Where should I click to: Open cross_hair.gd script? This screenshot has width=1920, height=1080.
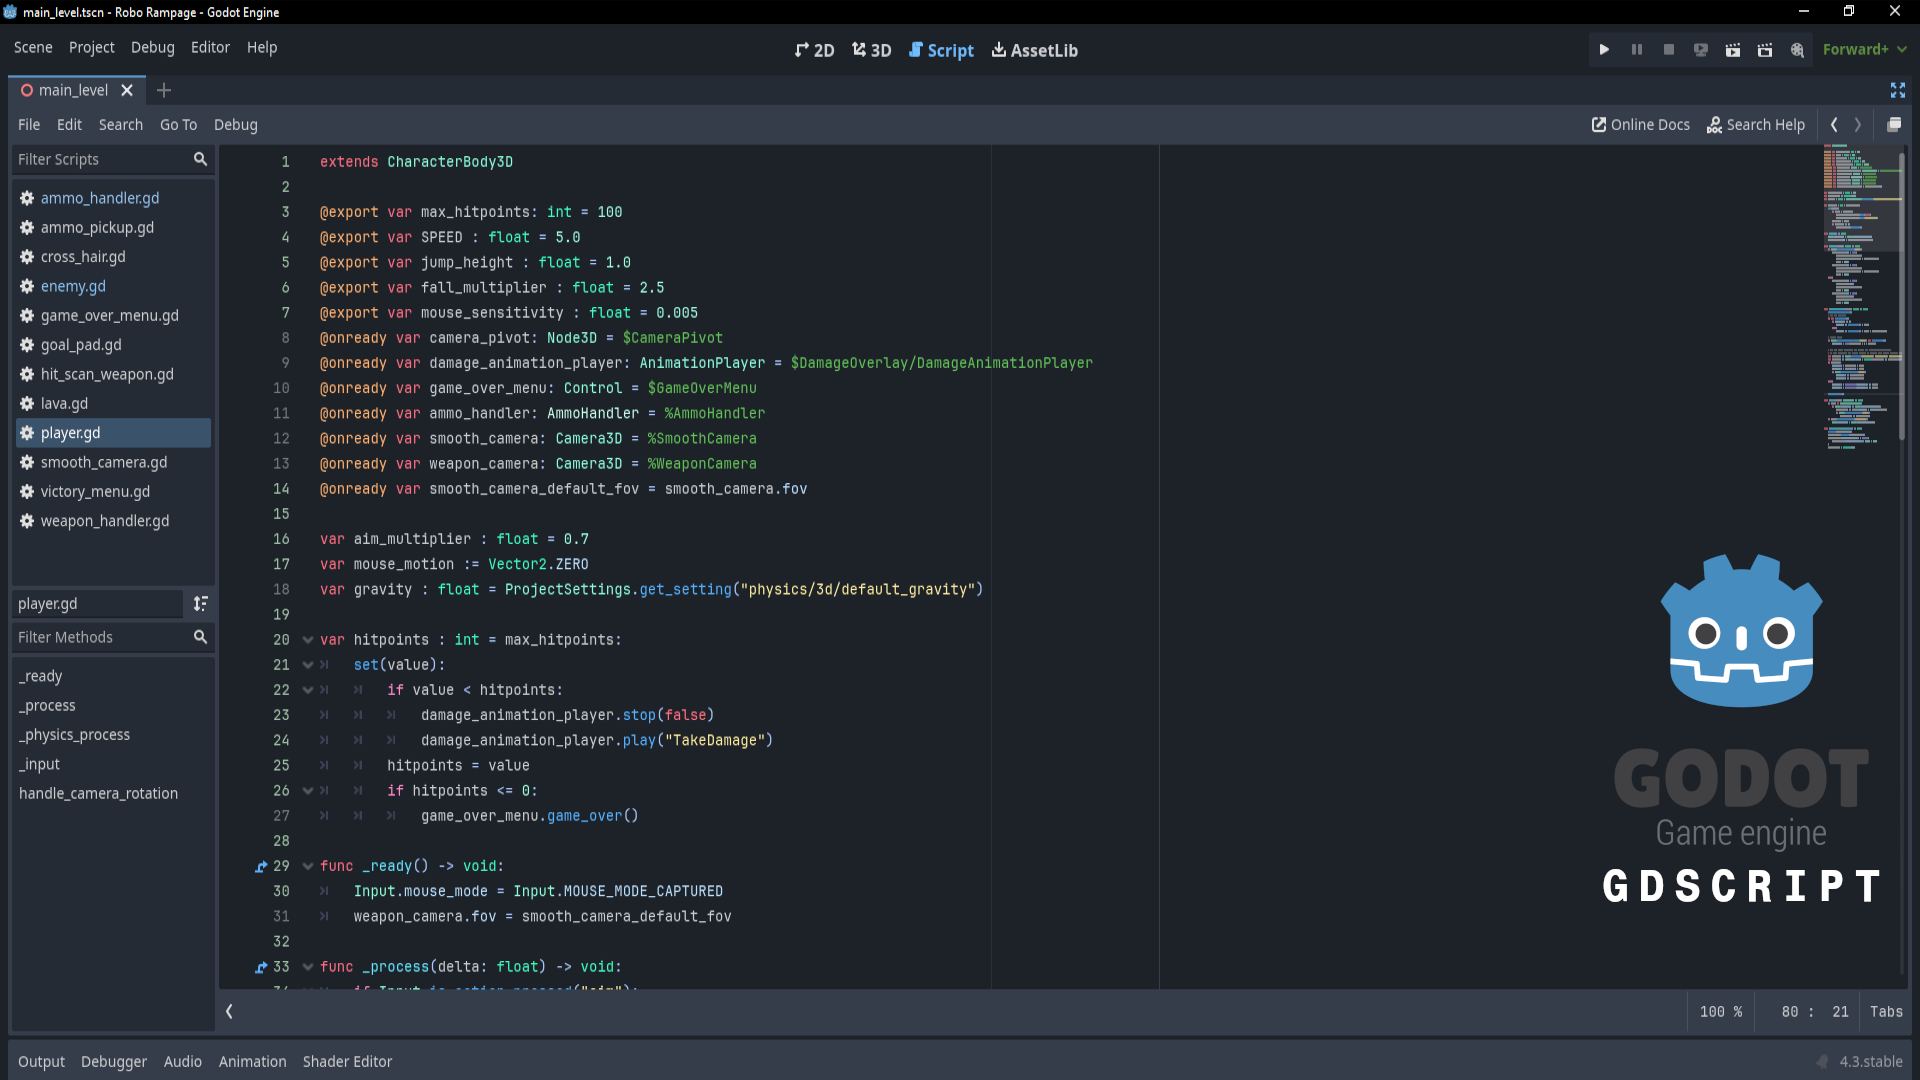(112, 257)
